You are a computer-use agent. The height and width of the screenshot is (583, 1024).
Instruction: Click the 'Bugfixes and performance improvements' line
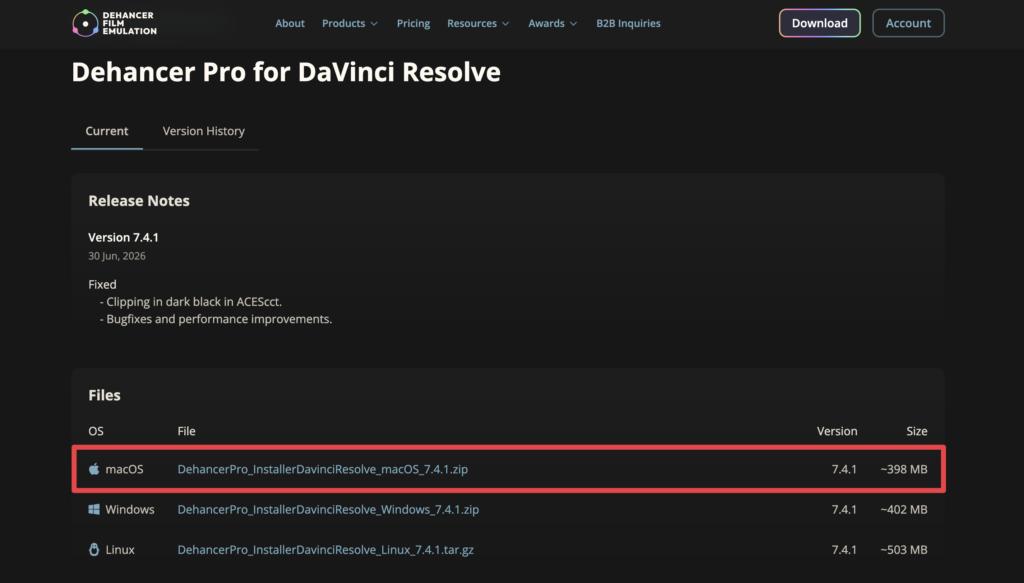pyautogui.click(x=216, y=319)
